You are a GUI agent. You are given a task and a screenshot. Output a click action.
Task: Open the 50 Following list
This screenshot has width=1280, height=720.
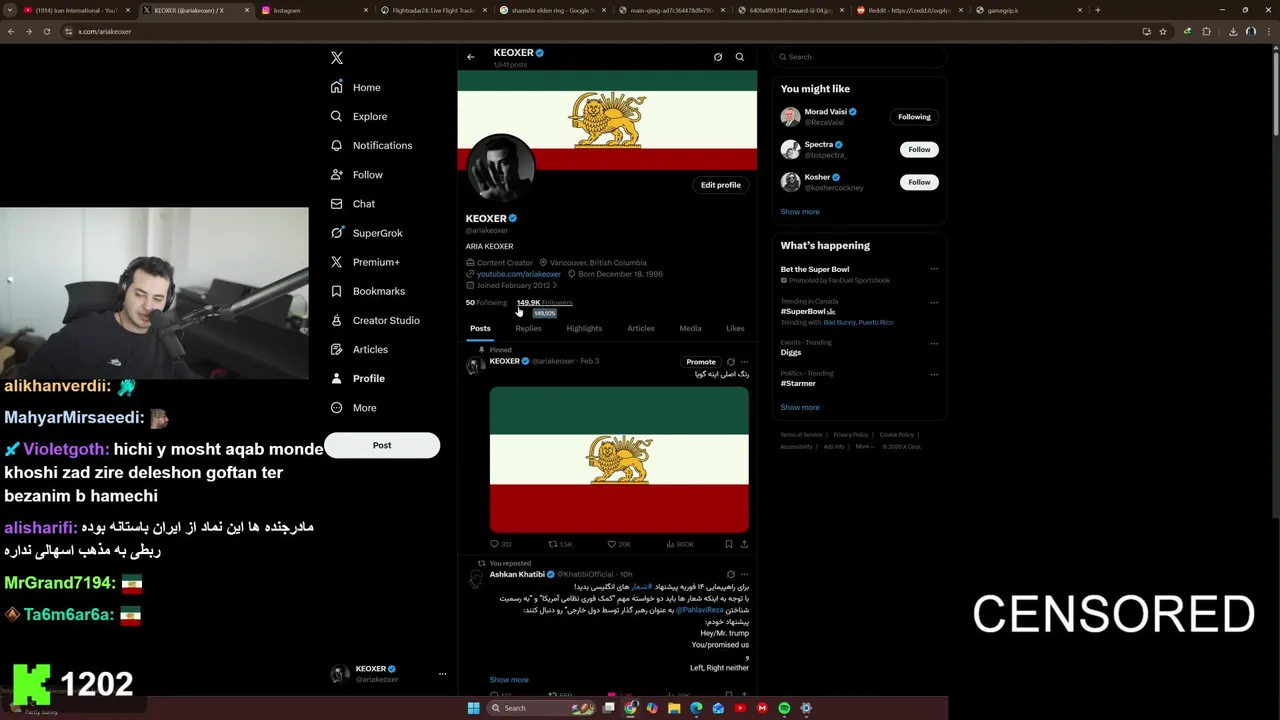(486, 302)
